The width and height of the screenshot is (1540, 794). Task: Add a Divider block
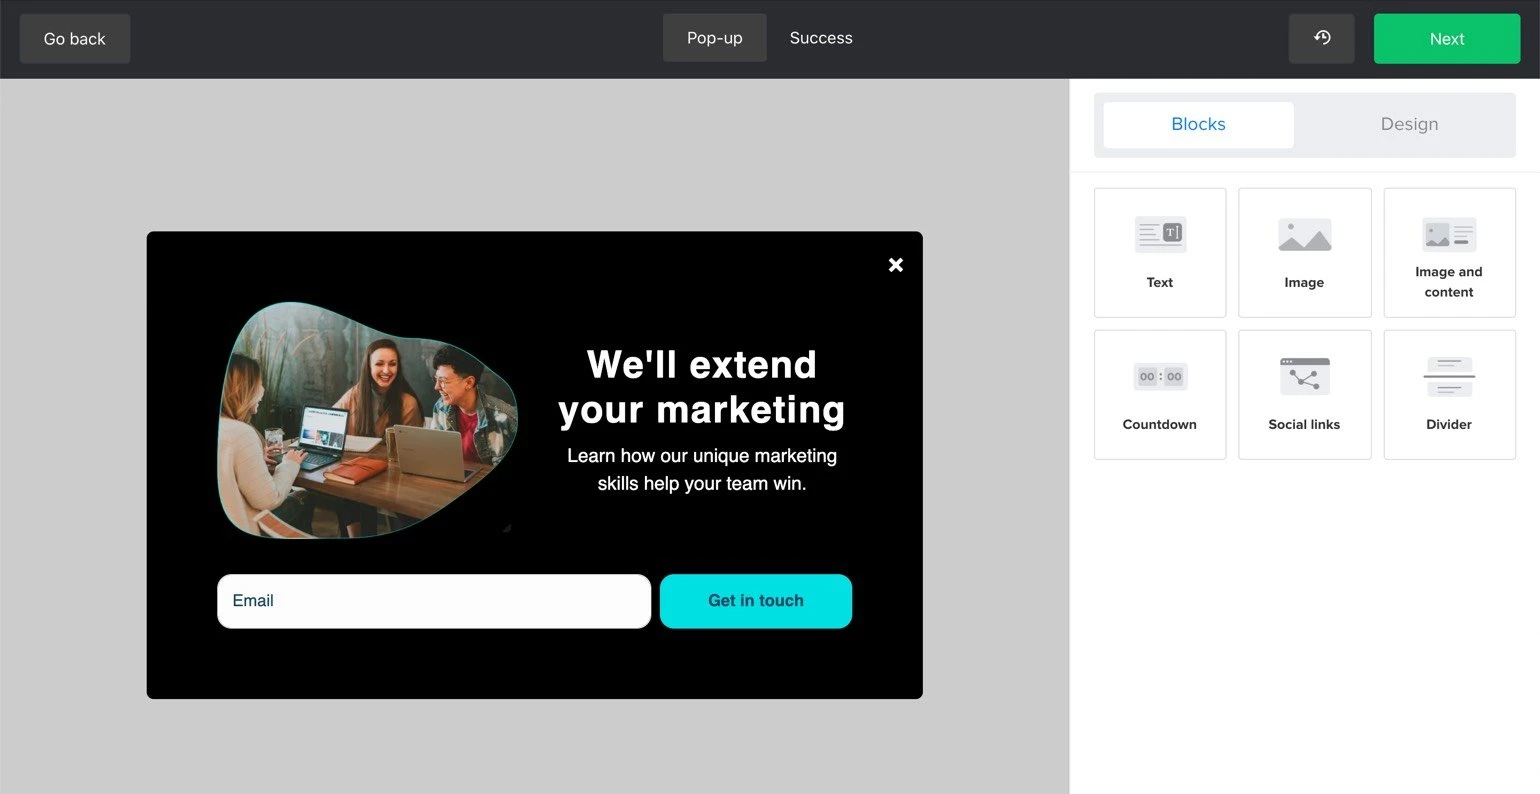[1449, 395]
